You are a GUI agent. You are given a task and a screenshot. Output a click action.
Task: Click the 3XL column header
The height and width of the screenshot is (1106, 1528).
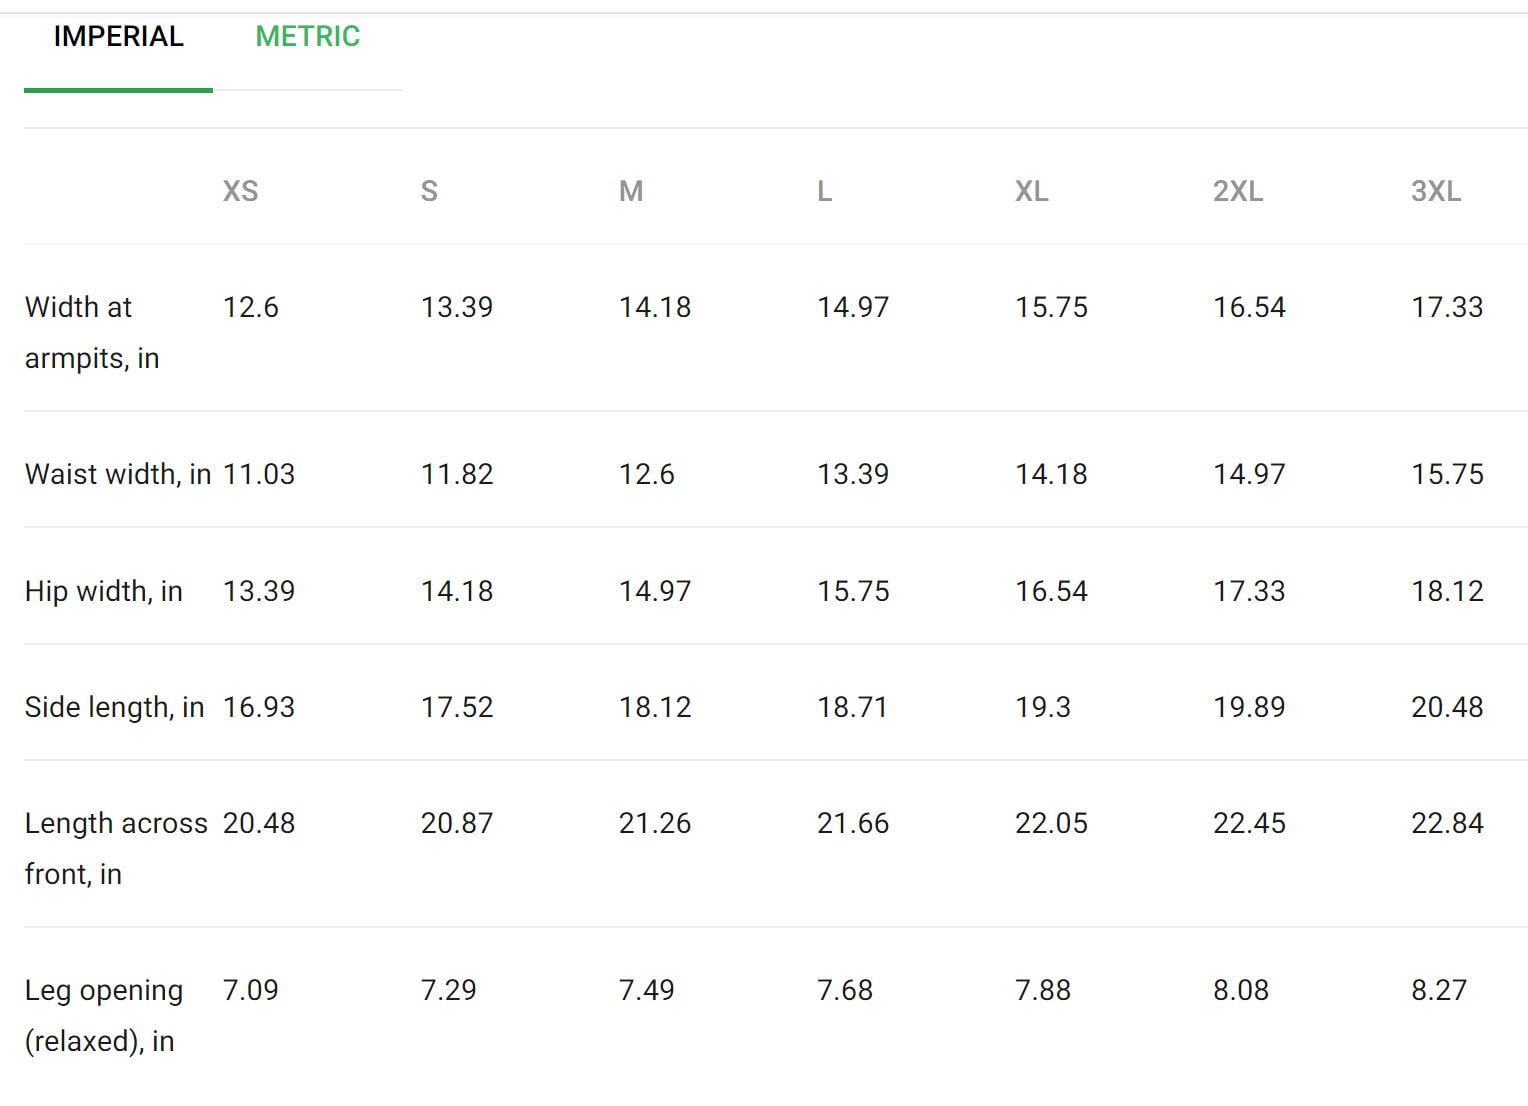(x=1436, y=191)
